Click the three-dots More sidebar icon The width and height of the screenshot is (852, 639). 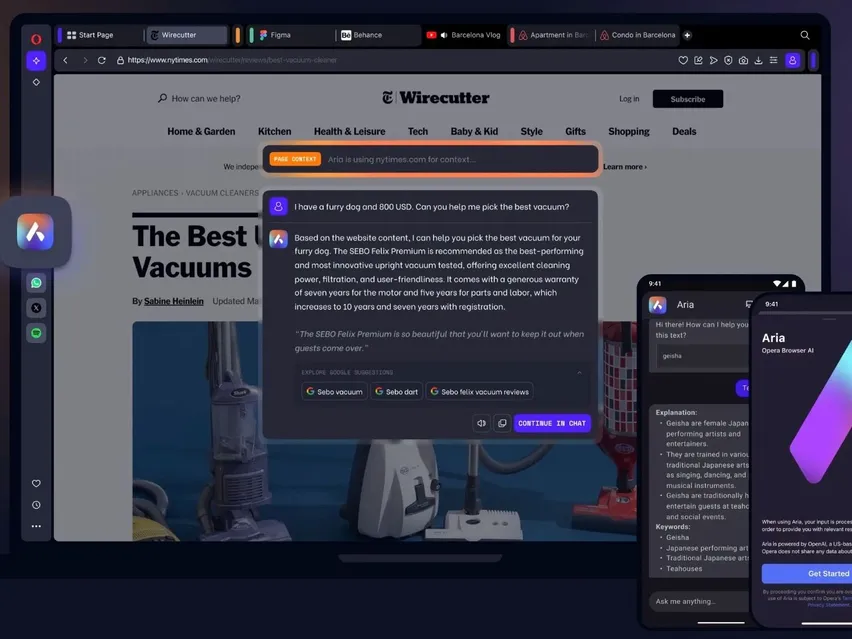point(36,526)
